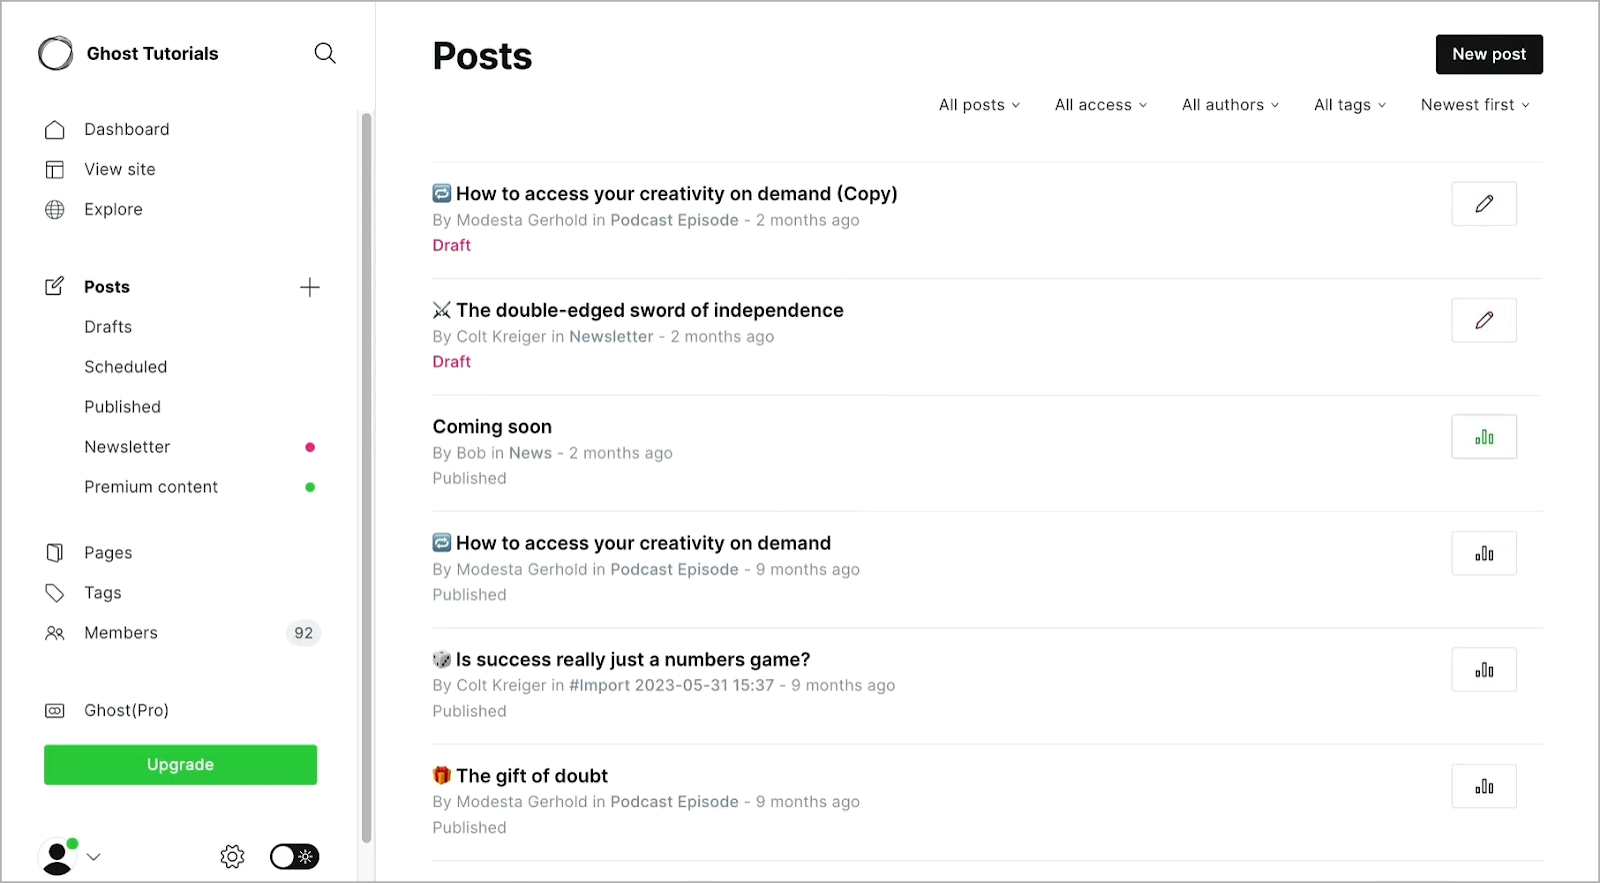
Task: Click the Dashboard house icon
Action: click(55, 130)
